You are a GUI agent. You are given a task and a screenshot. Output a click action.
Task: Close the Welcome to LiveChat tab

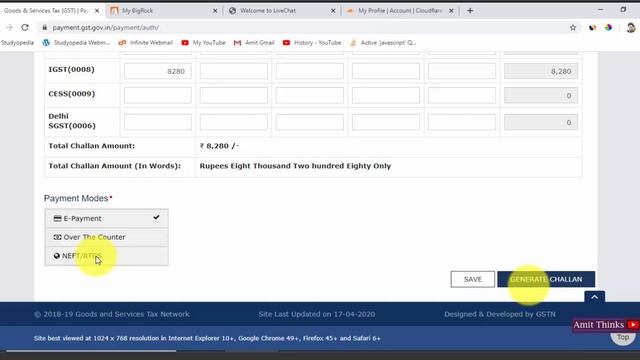pyautogui.click(x=333, y=11)
